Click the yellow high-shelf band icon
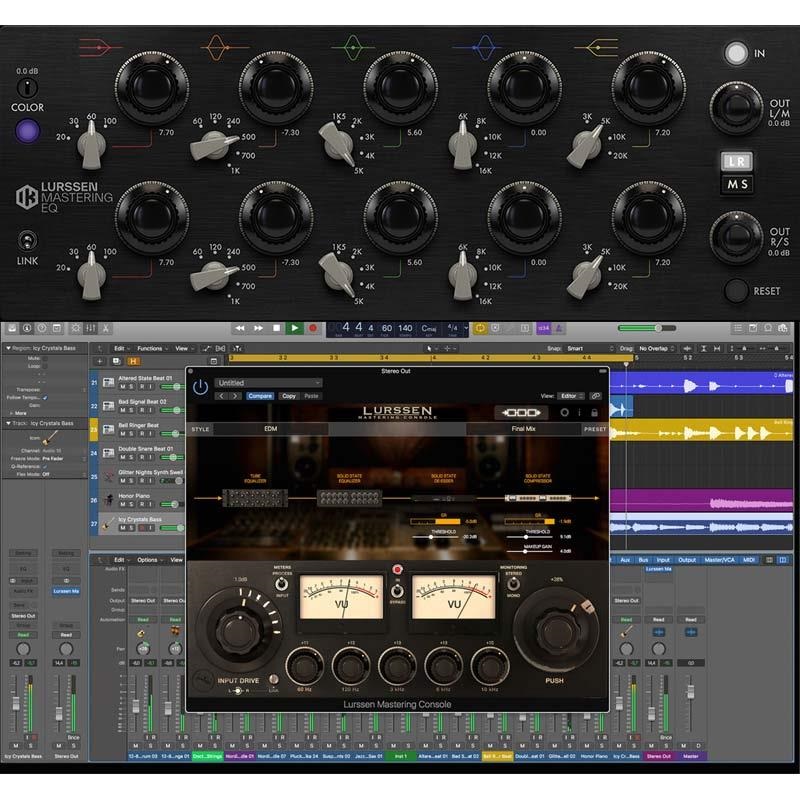This screenshot has height=800, width=800. click(596, 47)
